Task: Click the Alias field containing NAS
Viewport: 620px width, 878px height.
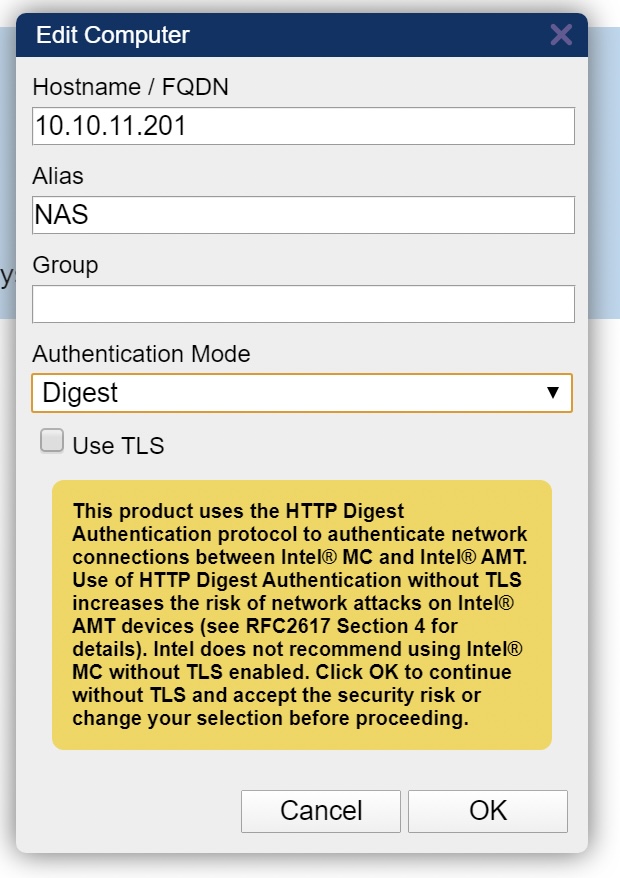Action: coord(304,215)
